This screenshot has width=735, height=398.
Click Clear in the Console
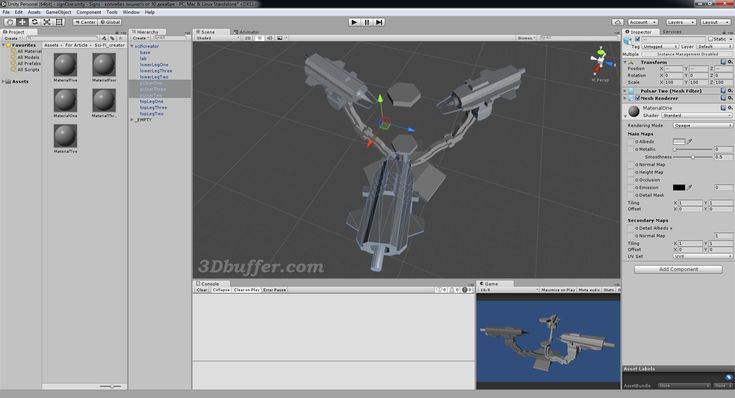pyautogui.click(x=202, y=290)
